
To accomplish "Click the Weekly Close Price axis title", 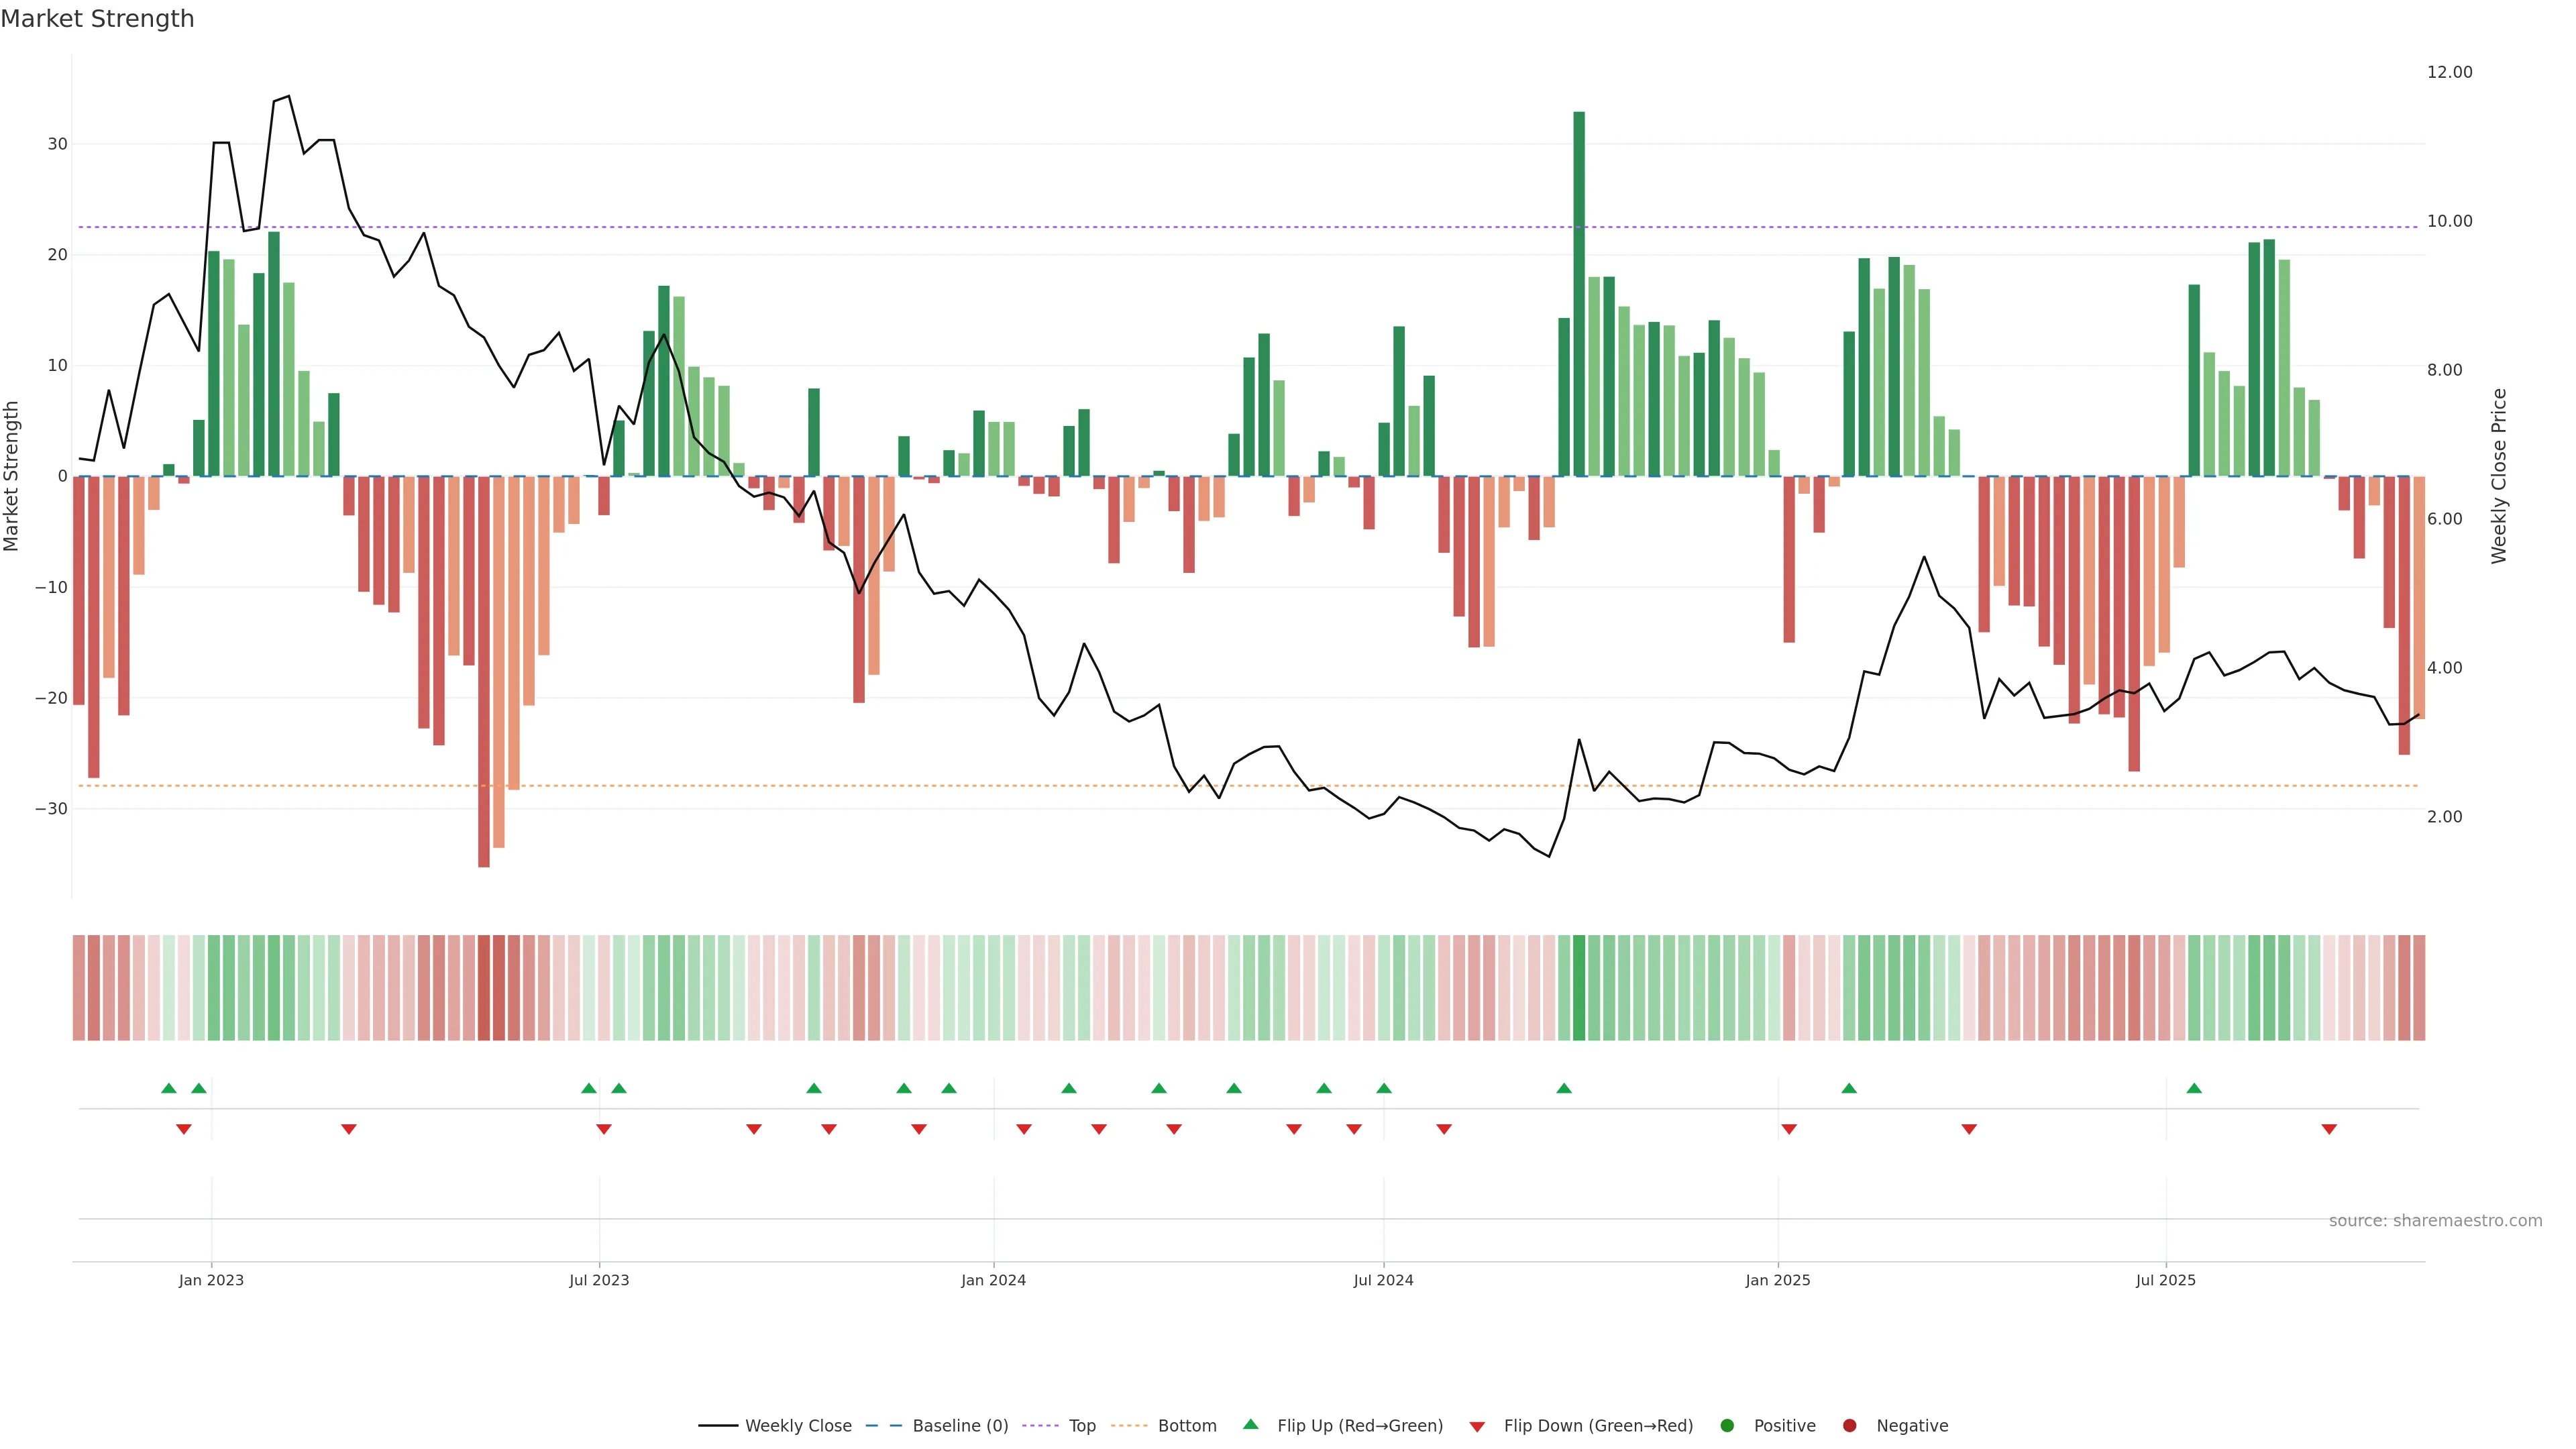I will pyautogui.click(x=2499, y=476).
